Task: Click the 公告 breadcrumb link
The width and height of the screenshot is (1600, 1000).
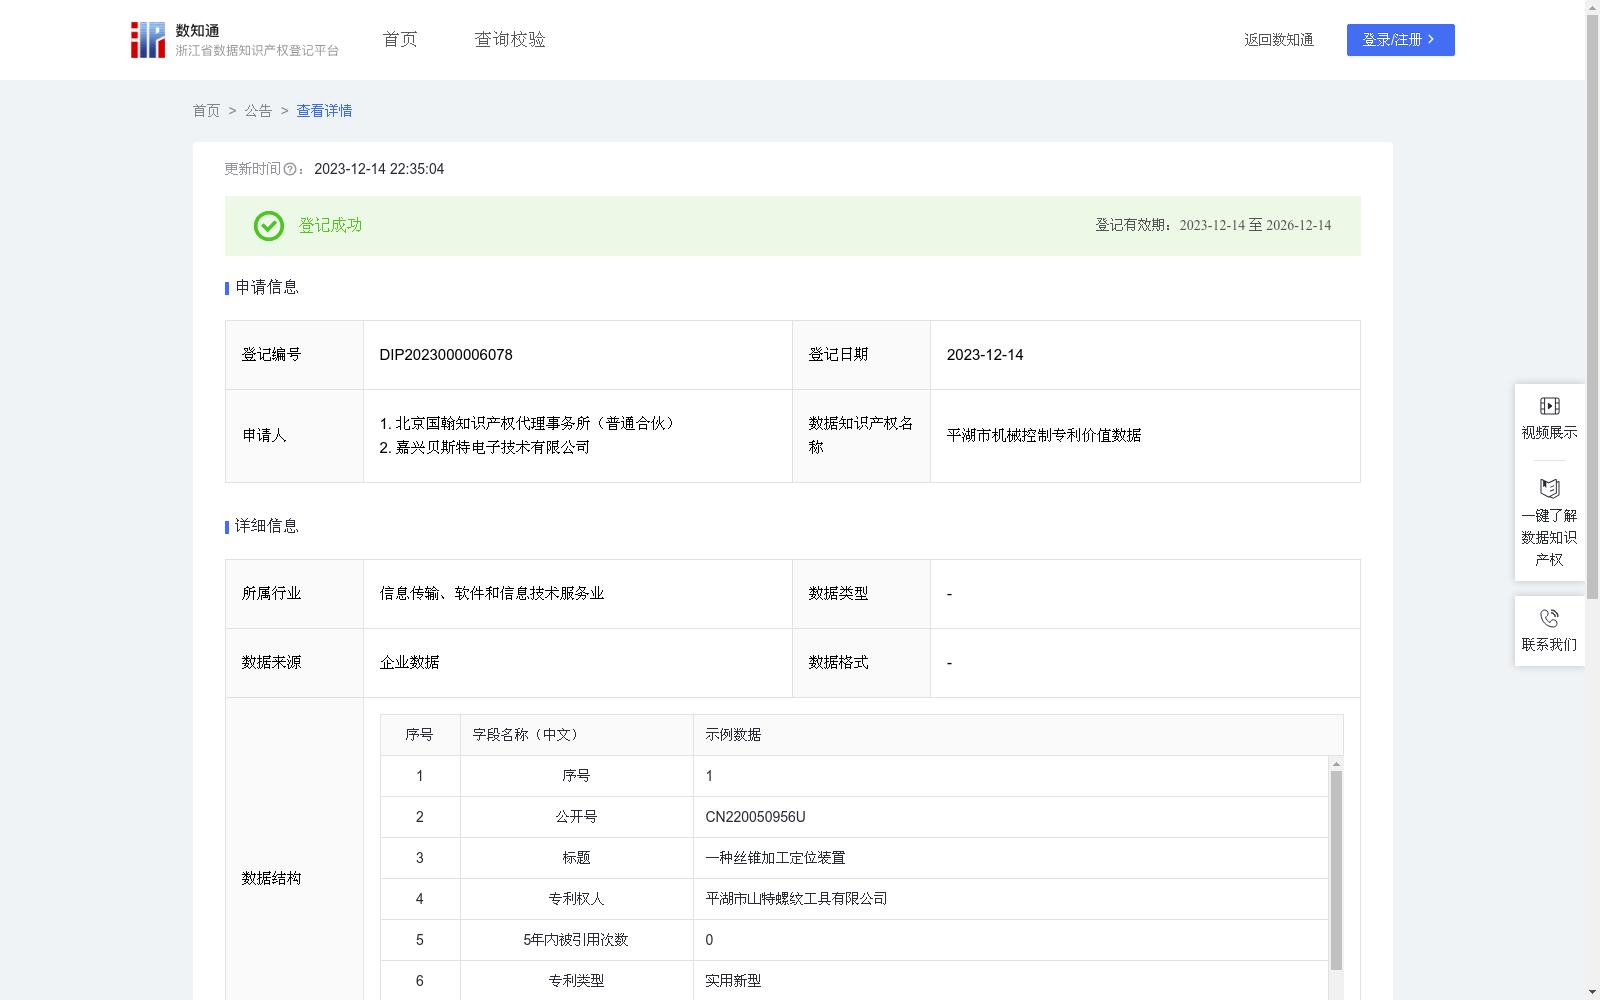Action: point(258,111)
